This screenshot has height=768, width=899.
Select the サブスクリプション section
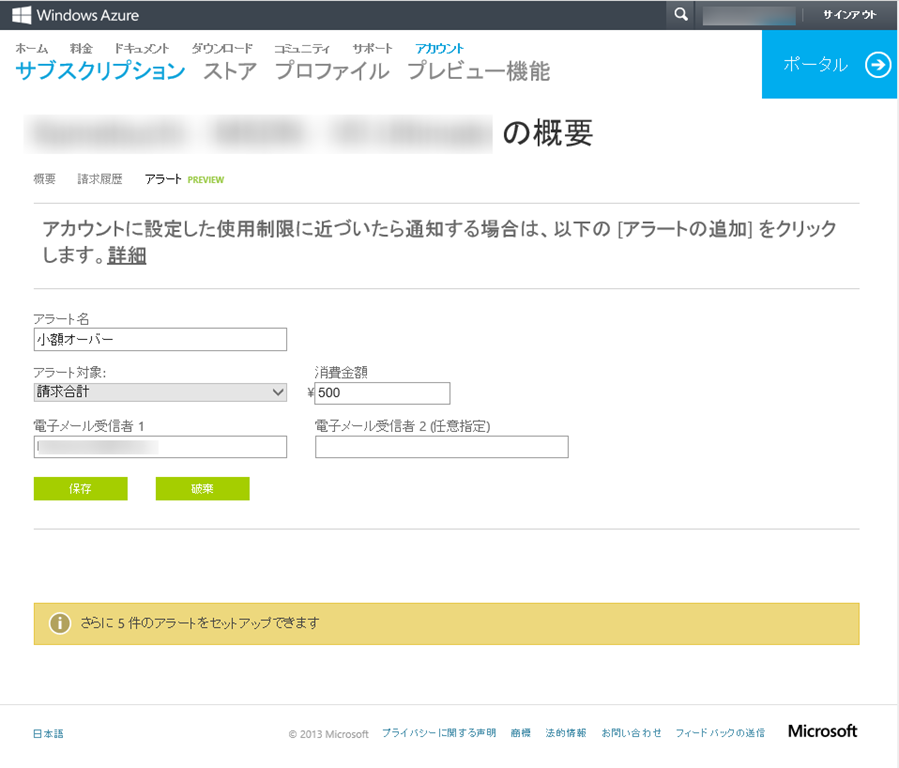100,70
